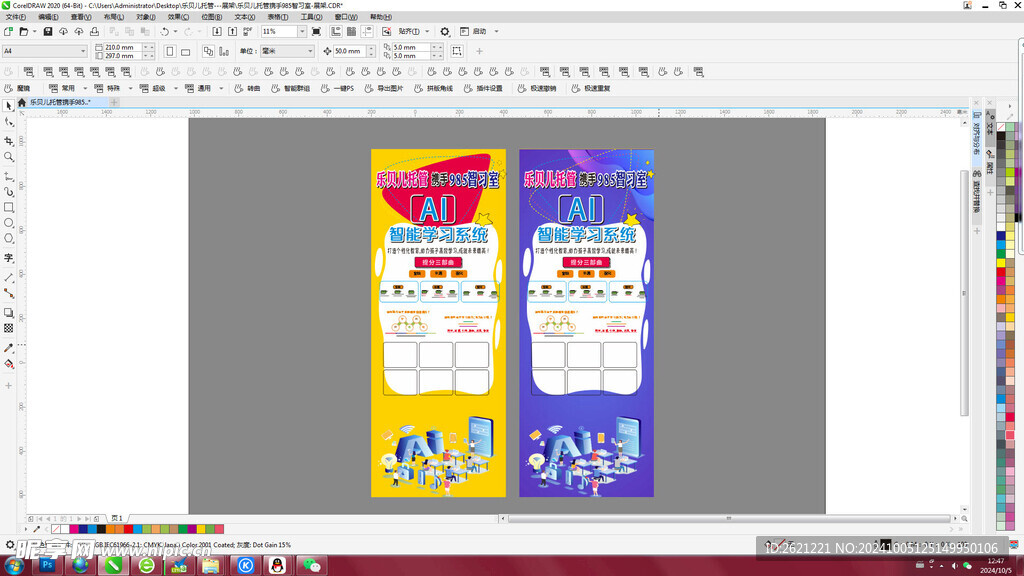Click the 插件设置 plugin button
This screenshot has height=576, width=1024.
pos(483,88)
